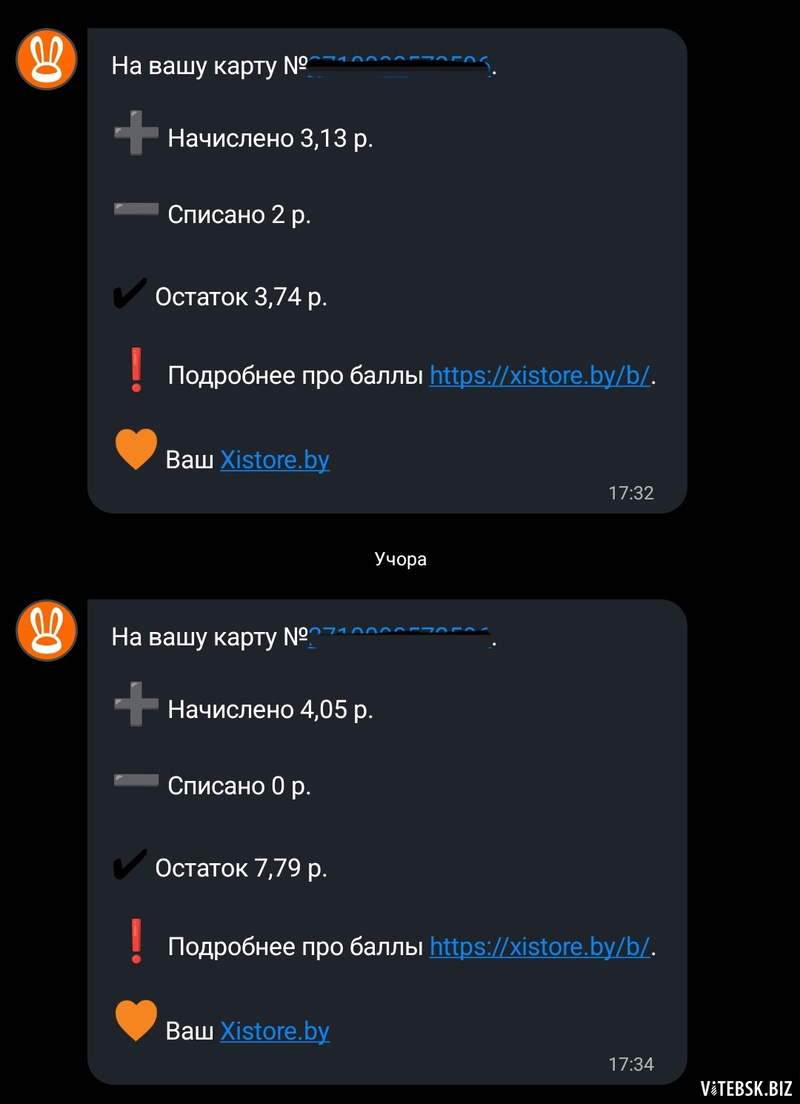Tap the orange heart in the first message
This screenshot has height=1104, width=800.
coord(136,450)
